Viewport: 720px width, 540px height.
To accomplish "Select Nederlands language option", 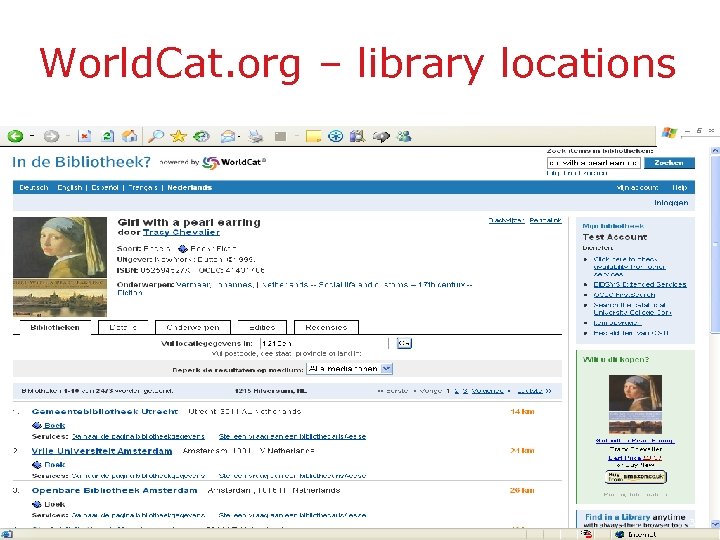I will tap(189, 187).
